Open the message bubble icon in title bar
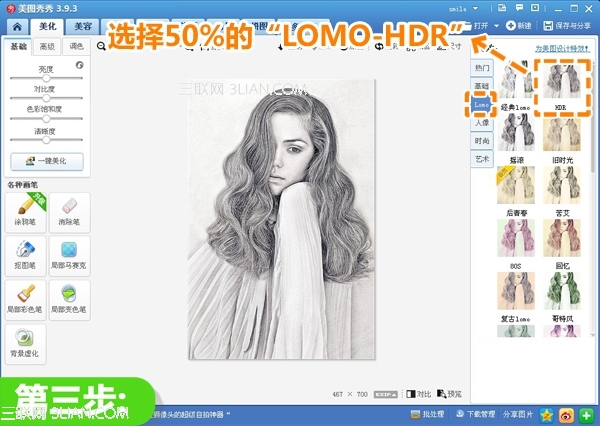600x426 pixels. pyautogui.click(x=519, y=8)
